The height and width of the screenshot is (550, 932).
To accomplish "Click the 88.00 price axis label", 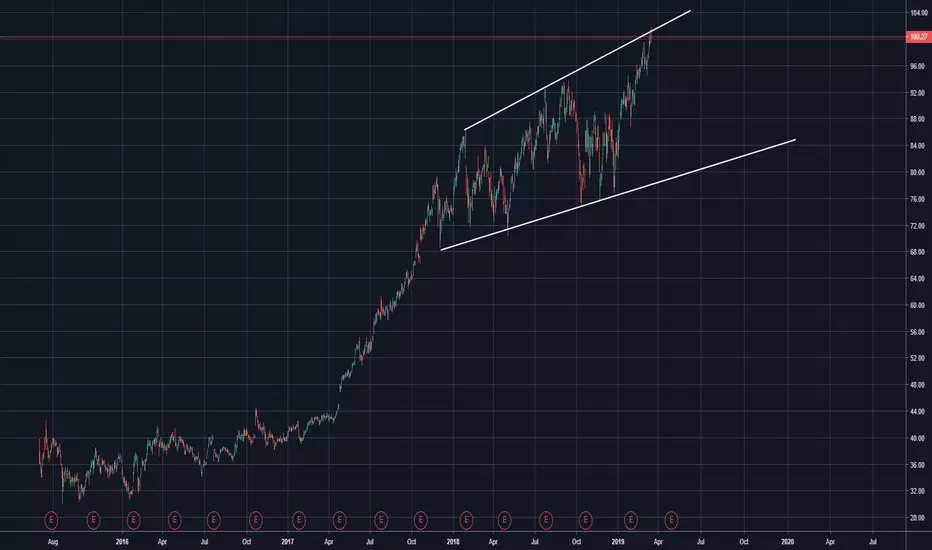I will pos(917,119).
